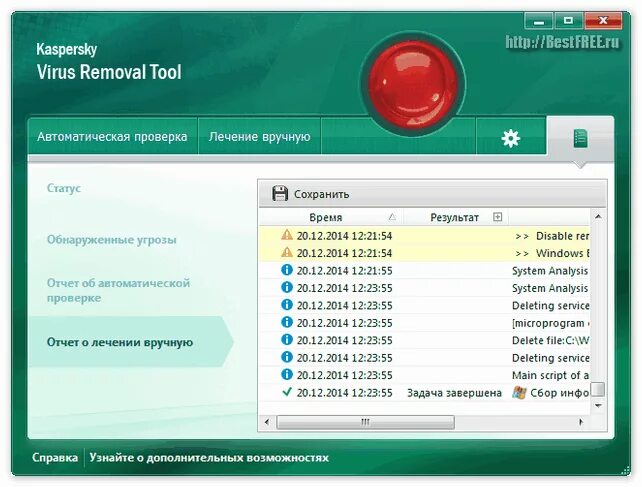
Task: Click horizontal scrollbar left arrow
Action: (267, 422)
